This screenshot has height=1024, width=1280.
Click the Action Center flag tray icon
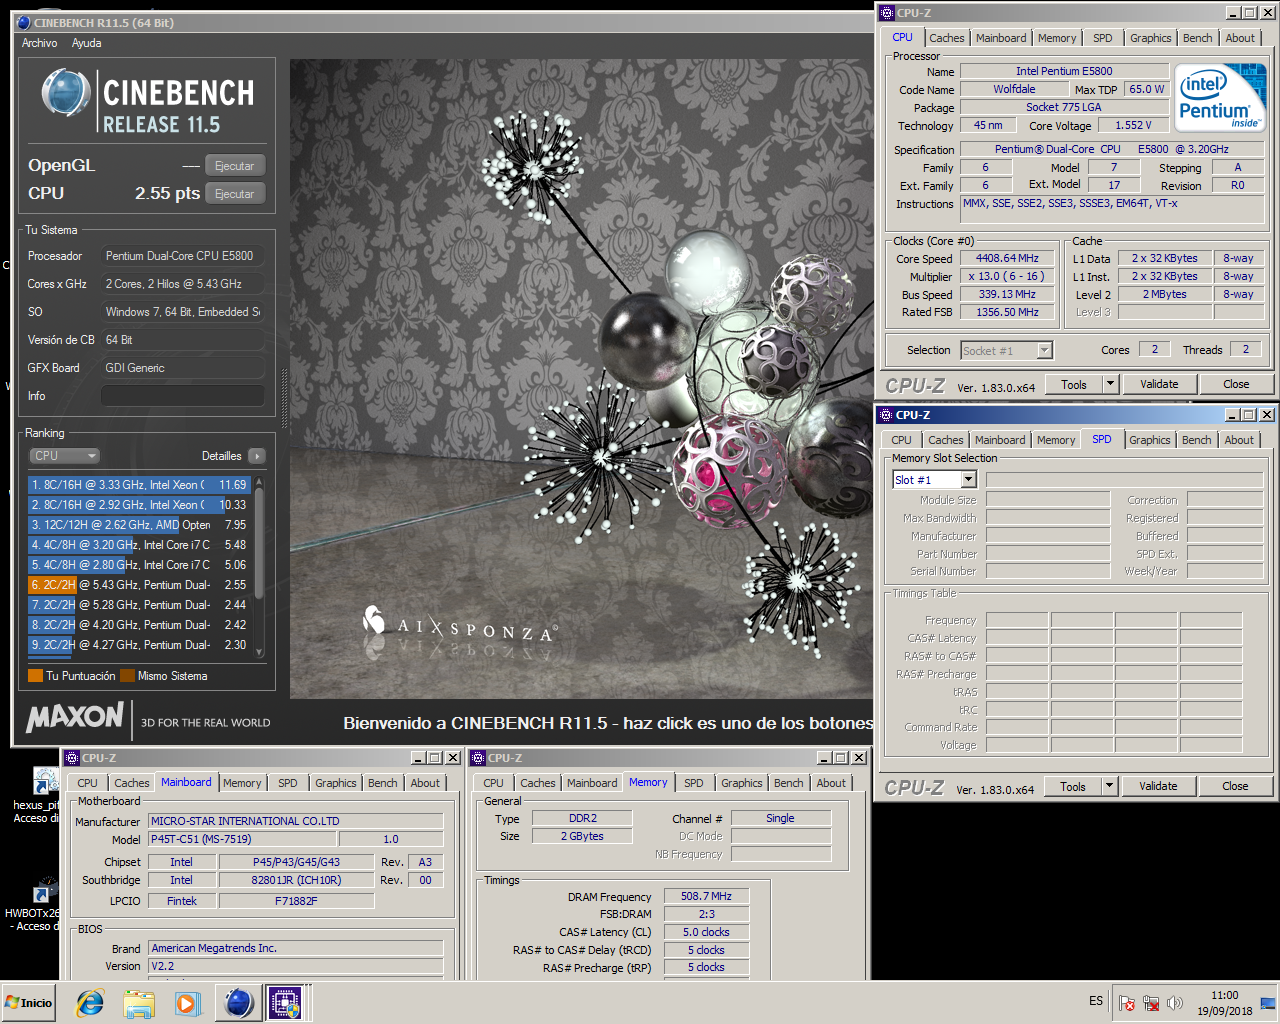pyautogui.click(x=1127, y=1003)
